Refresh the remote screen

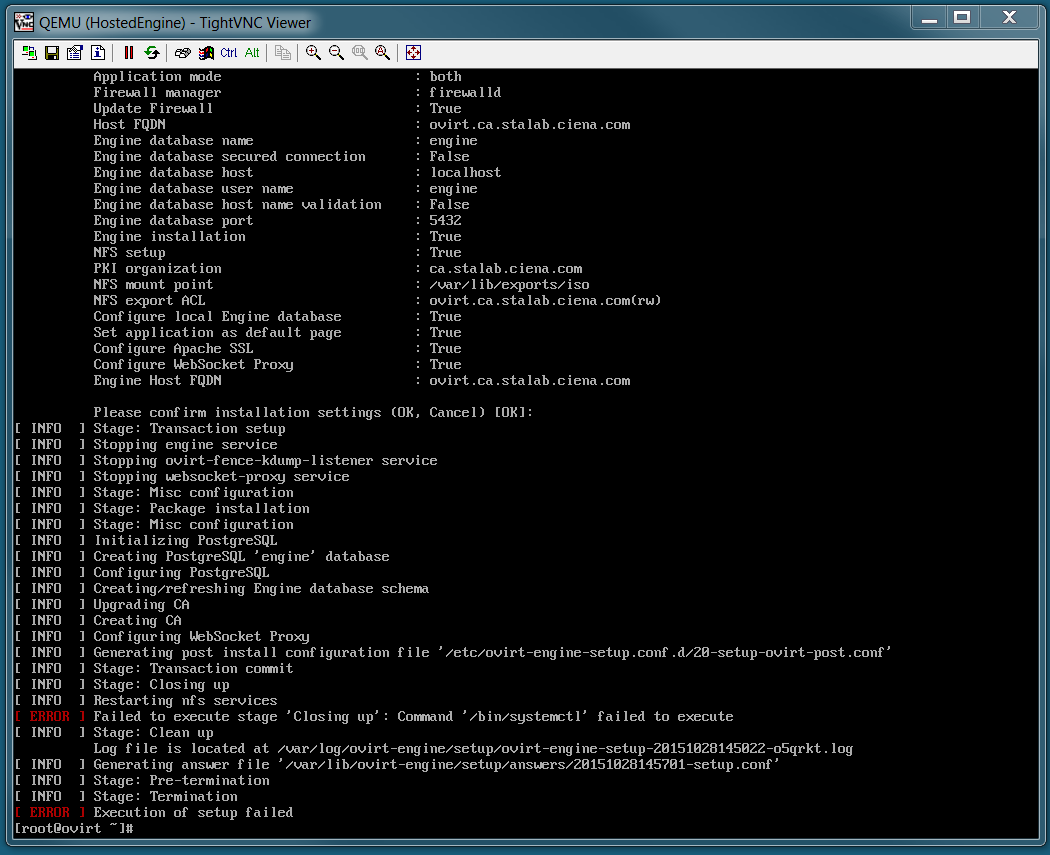(x=151, y=53)
